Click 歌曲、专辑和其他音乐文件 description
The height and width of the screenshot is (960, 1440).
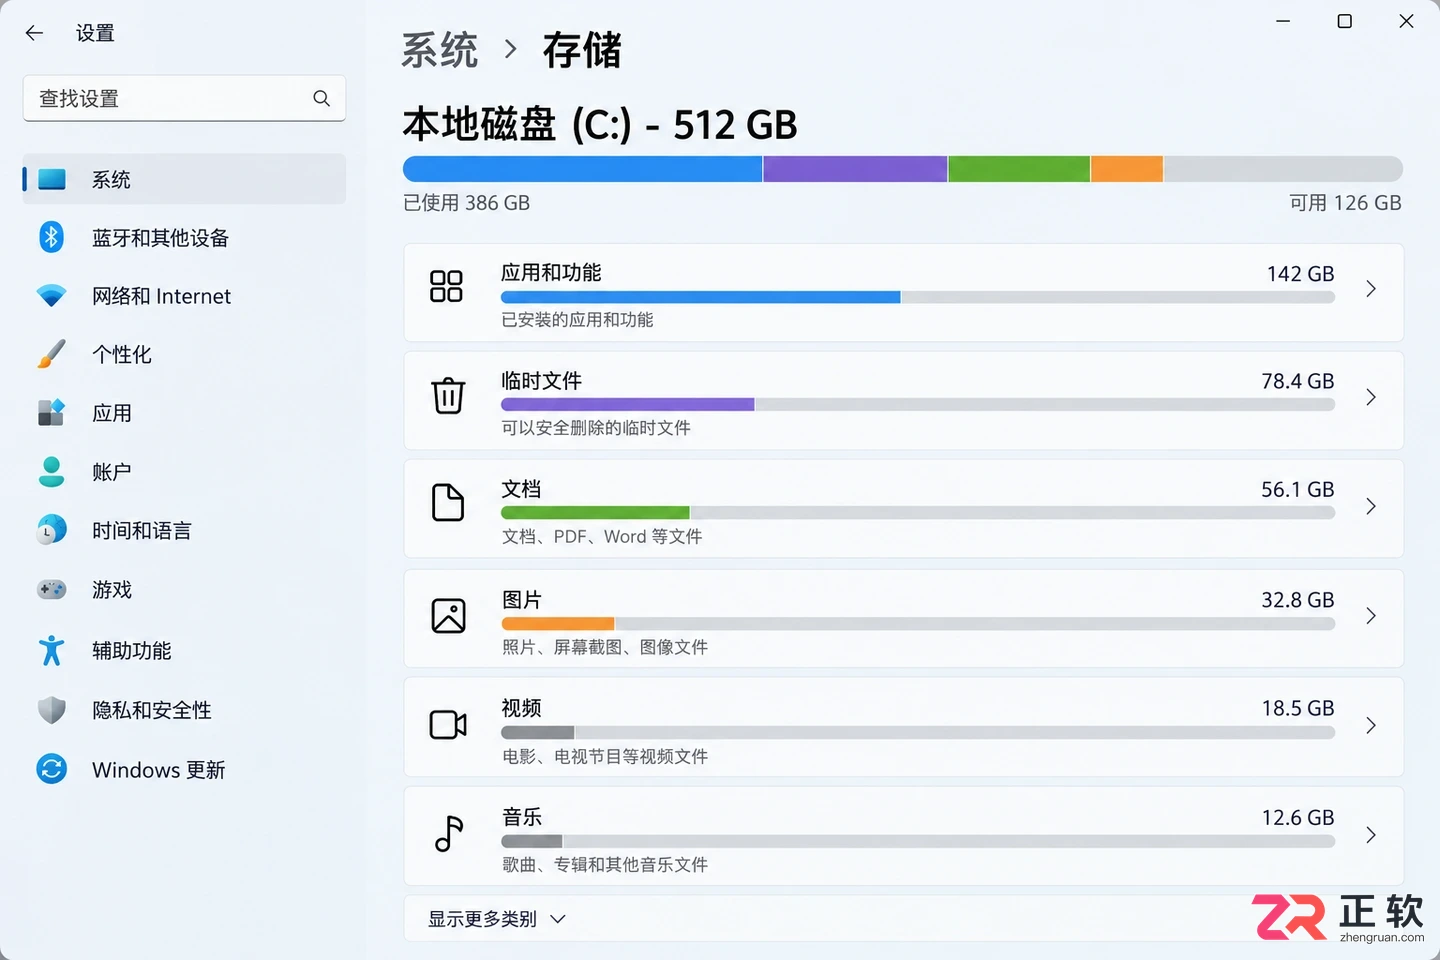605,864
